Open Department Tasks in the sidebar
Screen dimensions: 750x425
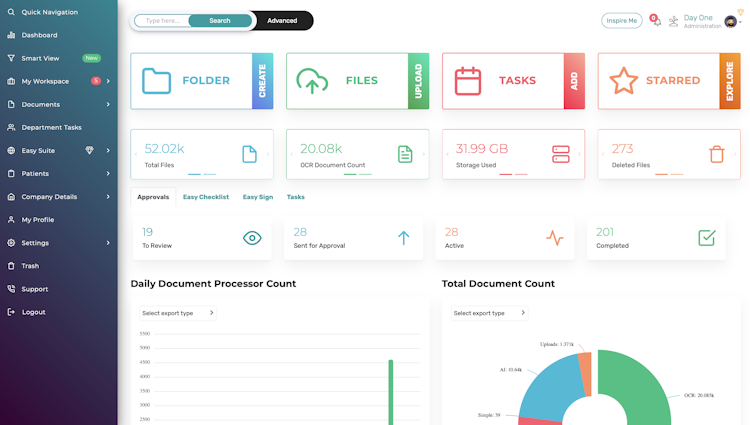[x=51, y=127]
